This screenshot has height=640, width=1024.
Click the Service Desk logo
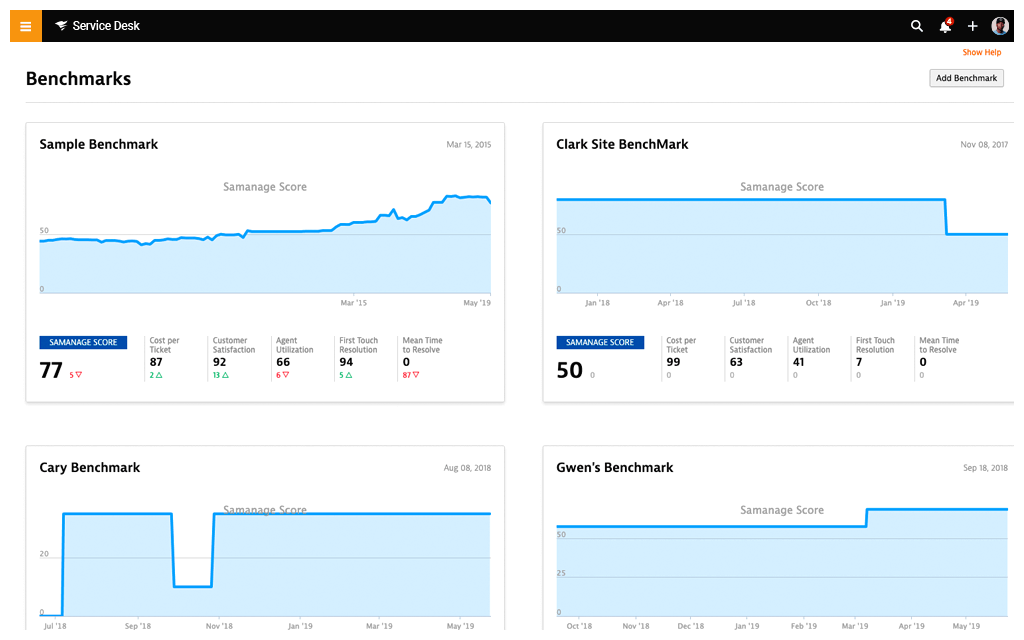pyautogui.click(x=97, y=25)
